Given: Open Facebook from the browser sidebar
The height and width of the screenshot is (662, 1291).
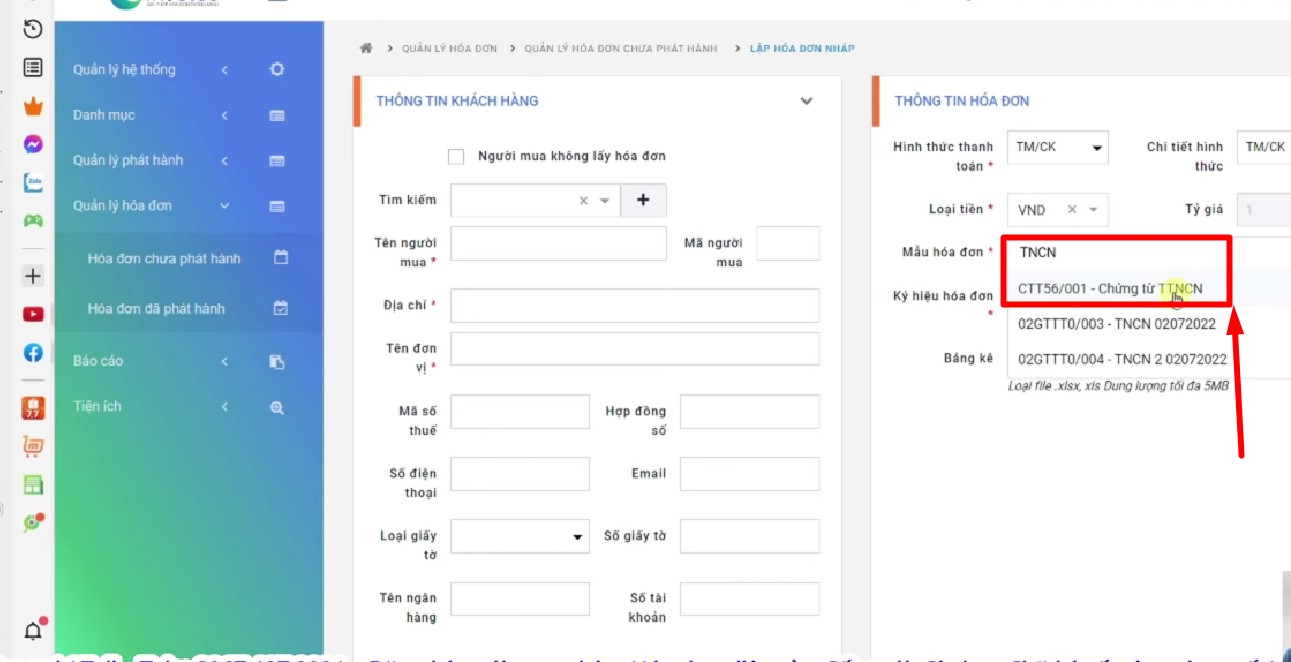Looking at the screenshot, I should click(33, 353).
